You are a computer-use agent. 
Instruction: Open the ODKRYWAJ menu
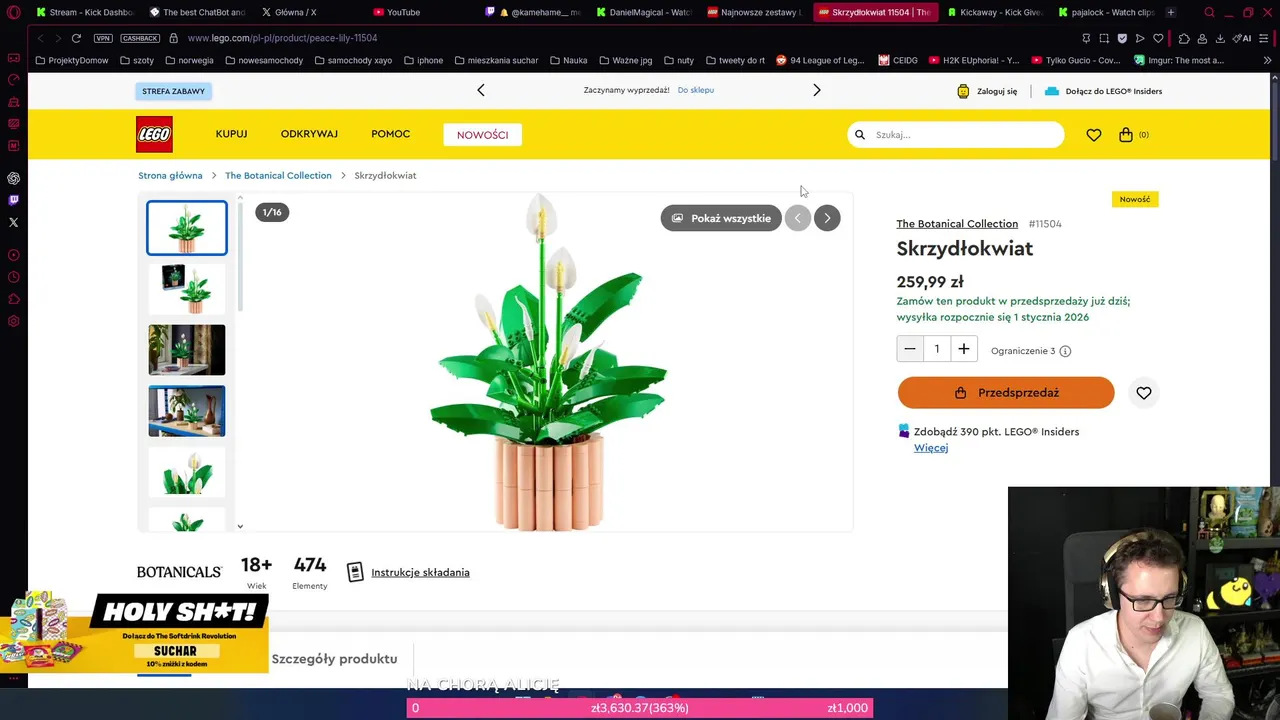309,134
